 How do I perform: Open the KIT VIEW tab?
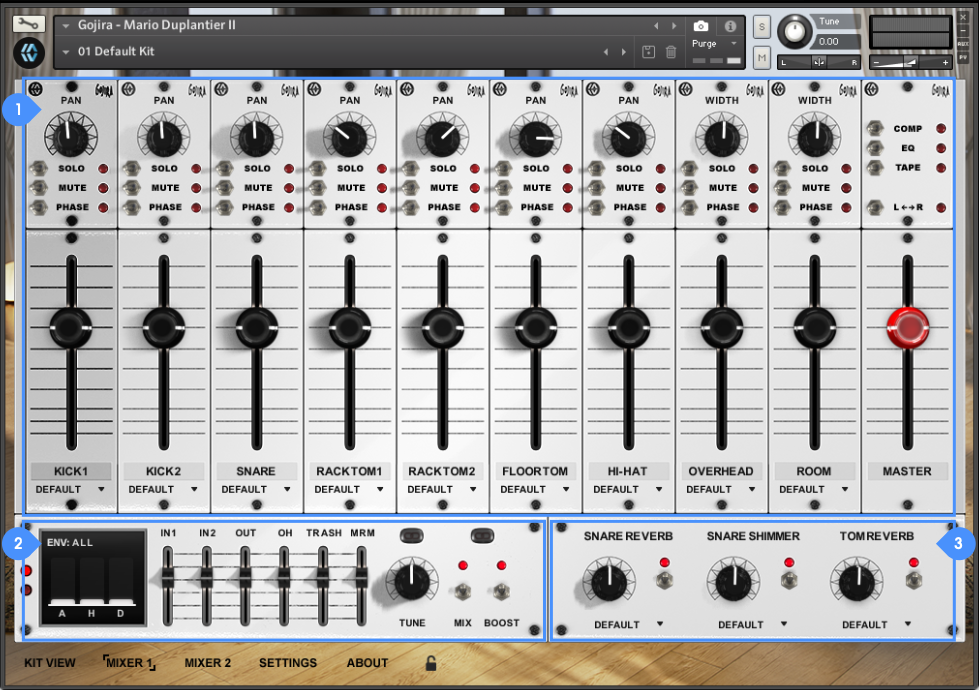[50, 663]
